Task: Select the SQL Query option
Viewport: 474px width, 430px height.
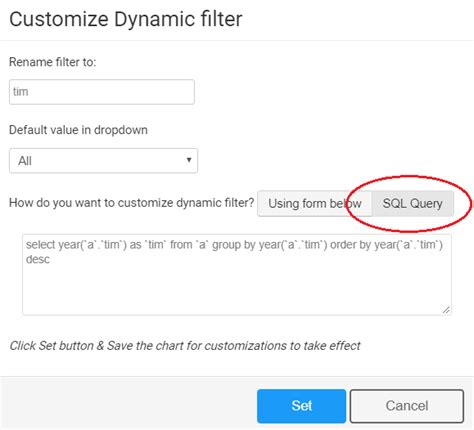Action: (x=413, y=203)
